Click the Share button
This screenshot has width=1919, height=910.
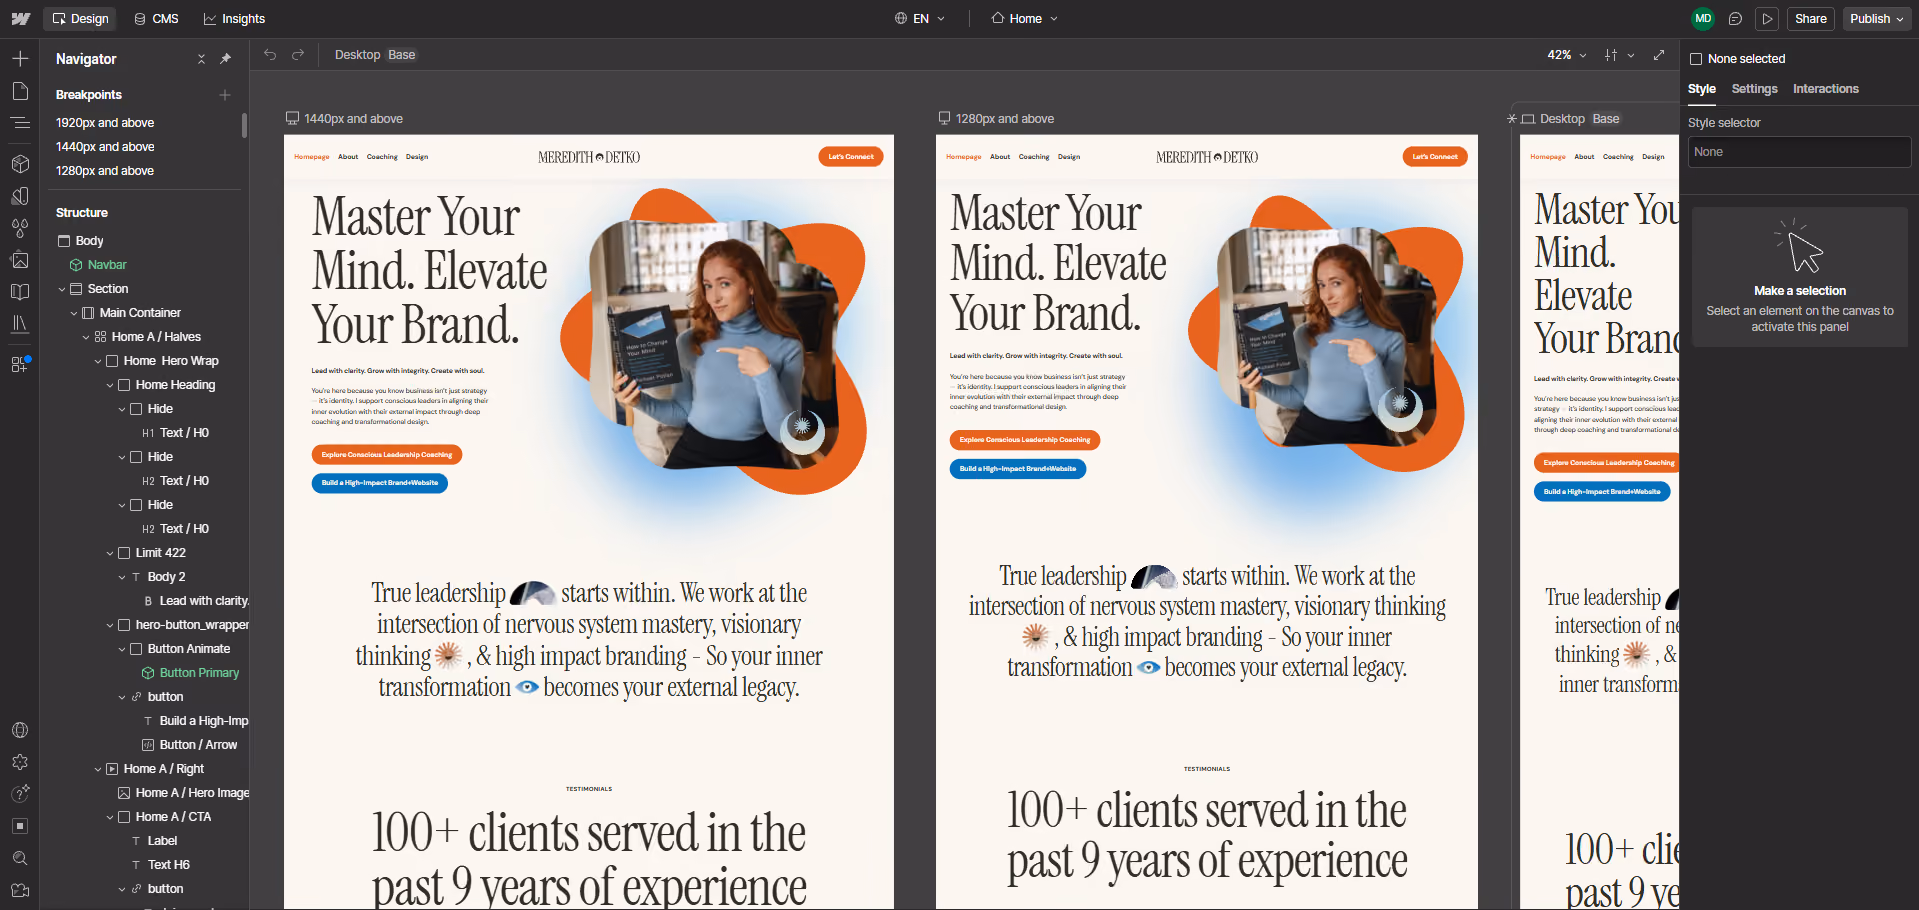[x=1810, y=19]
